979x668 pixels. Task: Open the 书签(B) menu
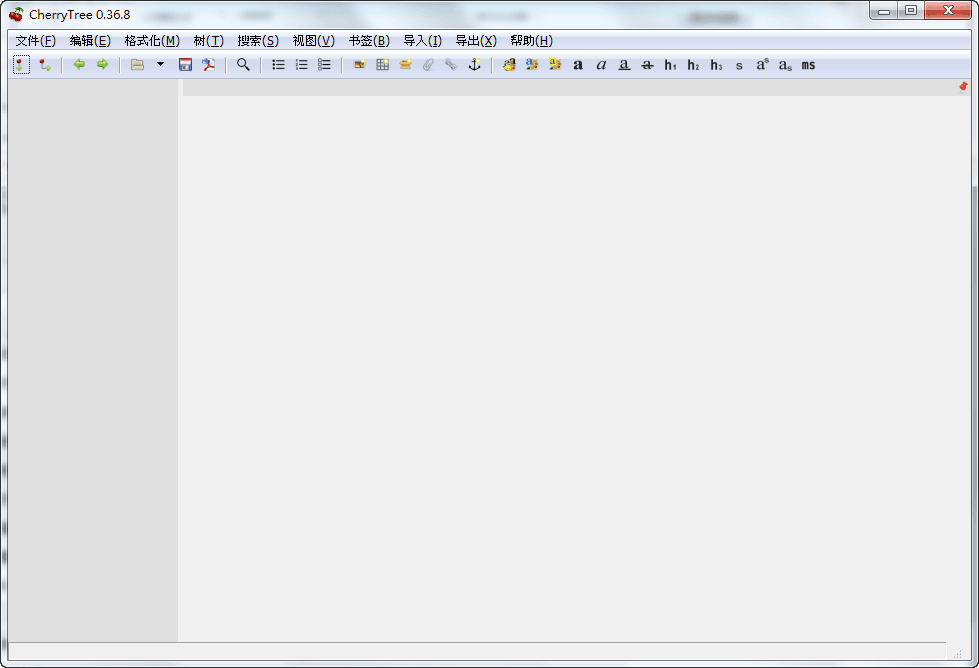click(x=368, y=41)
